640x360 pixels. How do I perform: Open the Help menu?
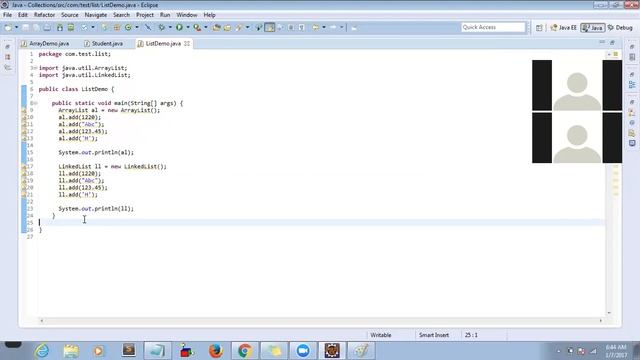tap(209, 15)
